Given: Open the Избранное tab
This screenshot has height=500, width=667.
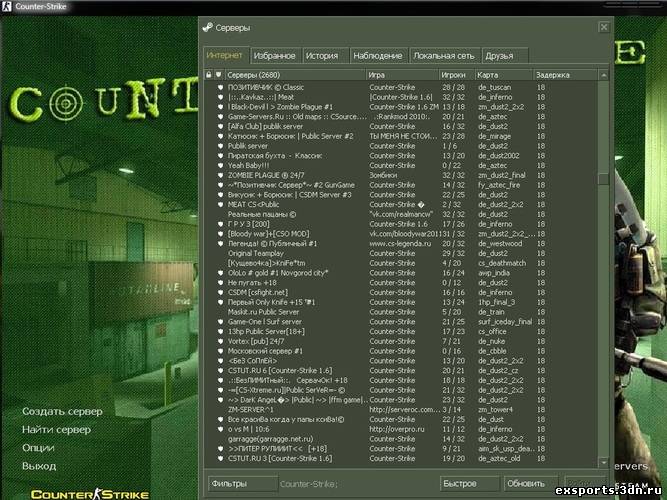Looking at the screenshot, I should [x=275, y=56].
